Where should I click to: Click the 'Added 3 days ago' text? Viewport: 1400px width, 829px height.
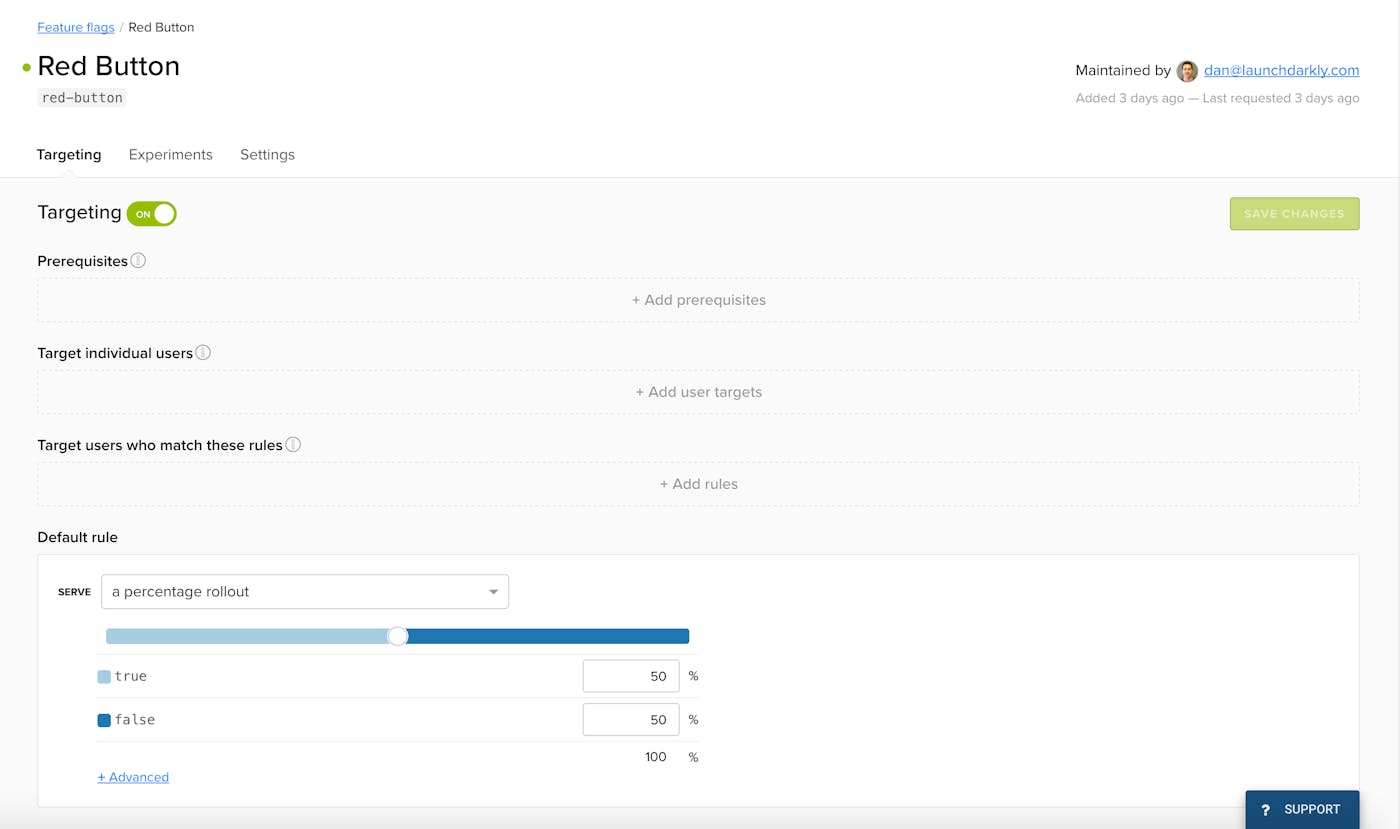click(1130, 98)
